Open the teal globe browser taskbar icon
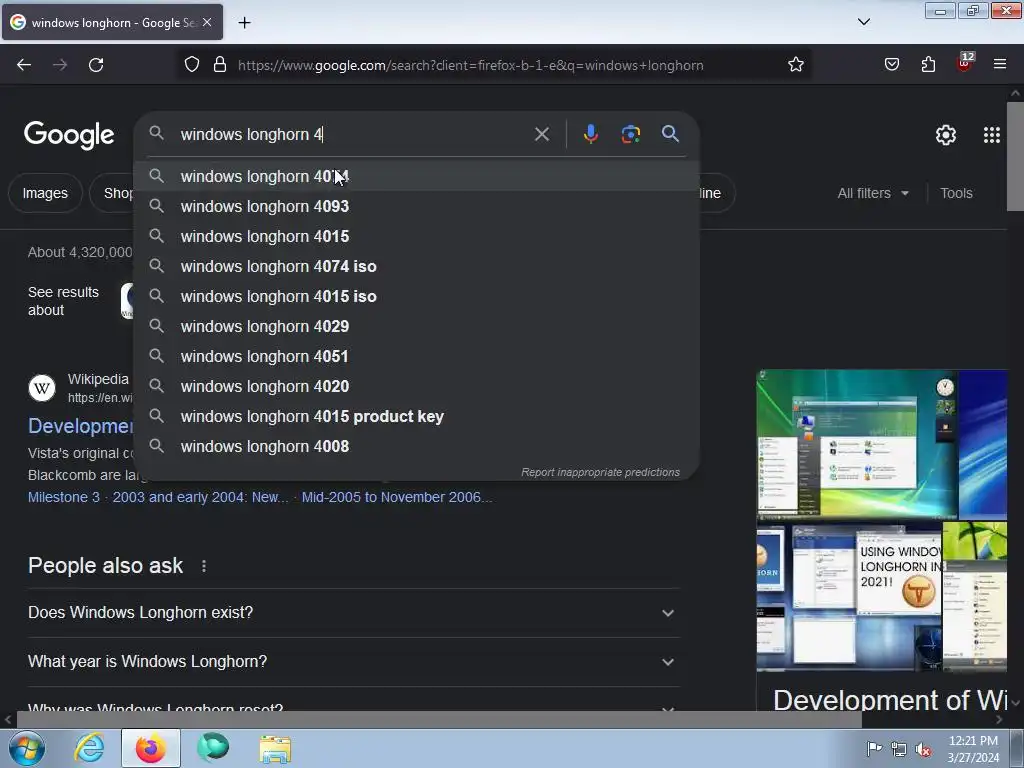The width and height of the screenshot is (1024, 768). coord(213,748)
